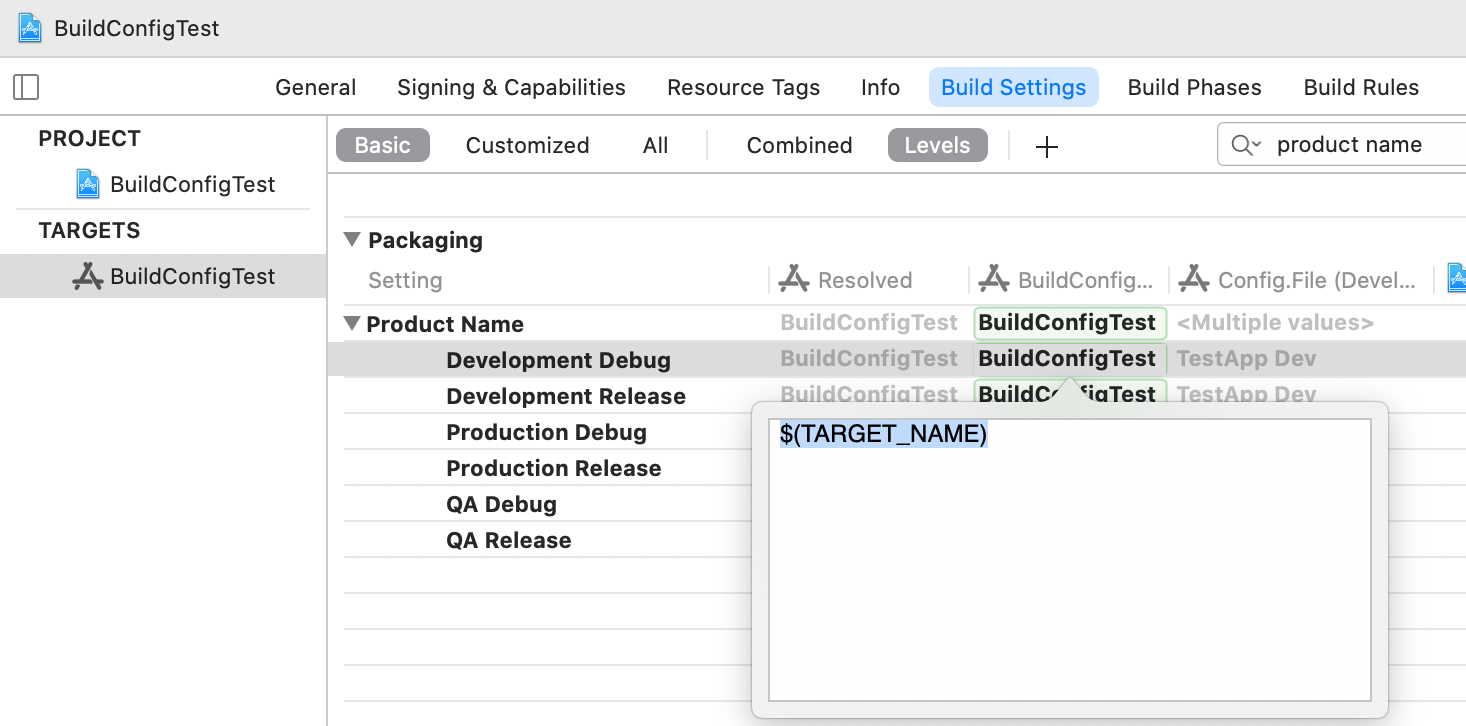Viewport: 1466px width, 726px height.
Task: Collapse the Product Name disclosure triangle
Action: tap(352, 324)
